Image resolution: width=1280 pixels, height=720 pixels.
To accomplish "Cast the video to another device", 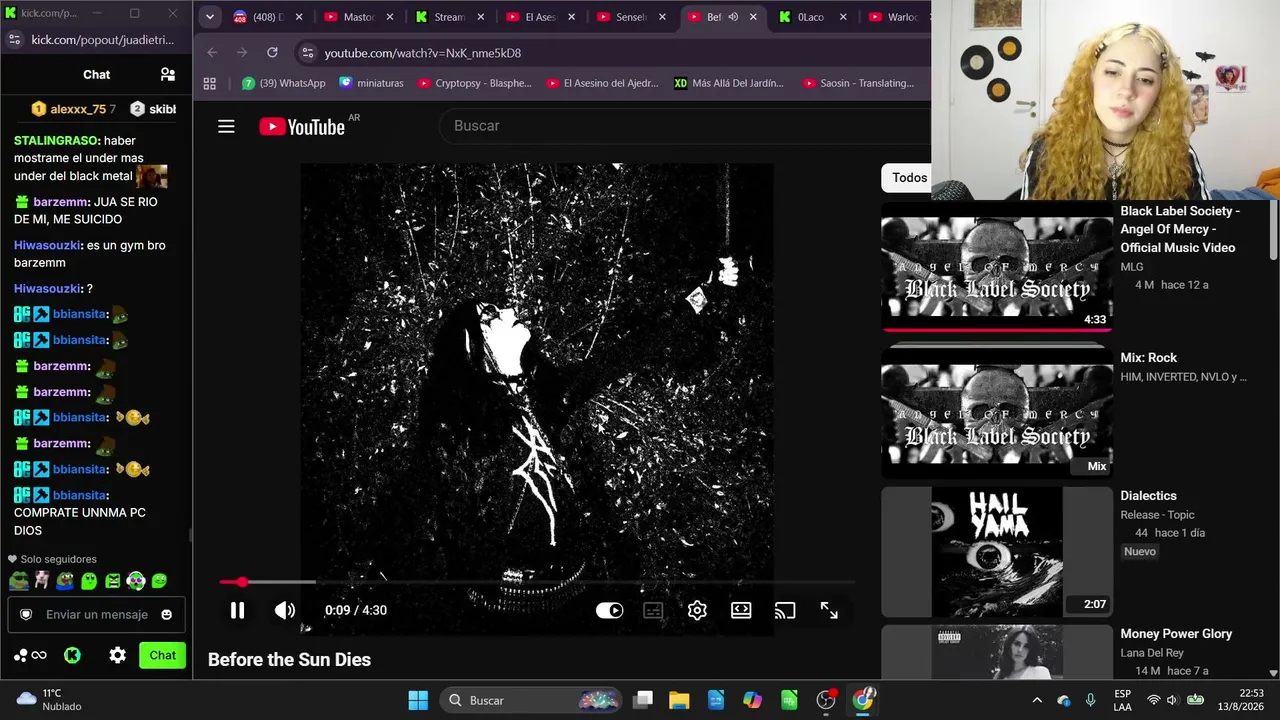I will click(785, 610).
